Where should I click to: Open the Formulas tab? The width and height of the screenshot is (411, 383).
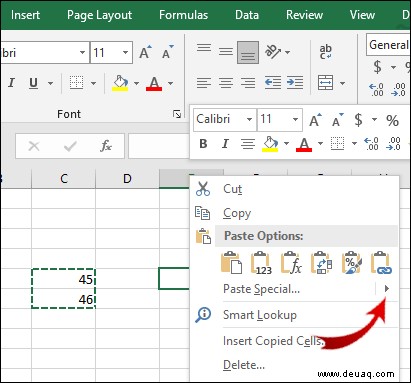(x=183, y=15)
